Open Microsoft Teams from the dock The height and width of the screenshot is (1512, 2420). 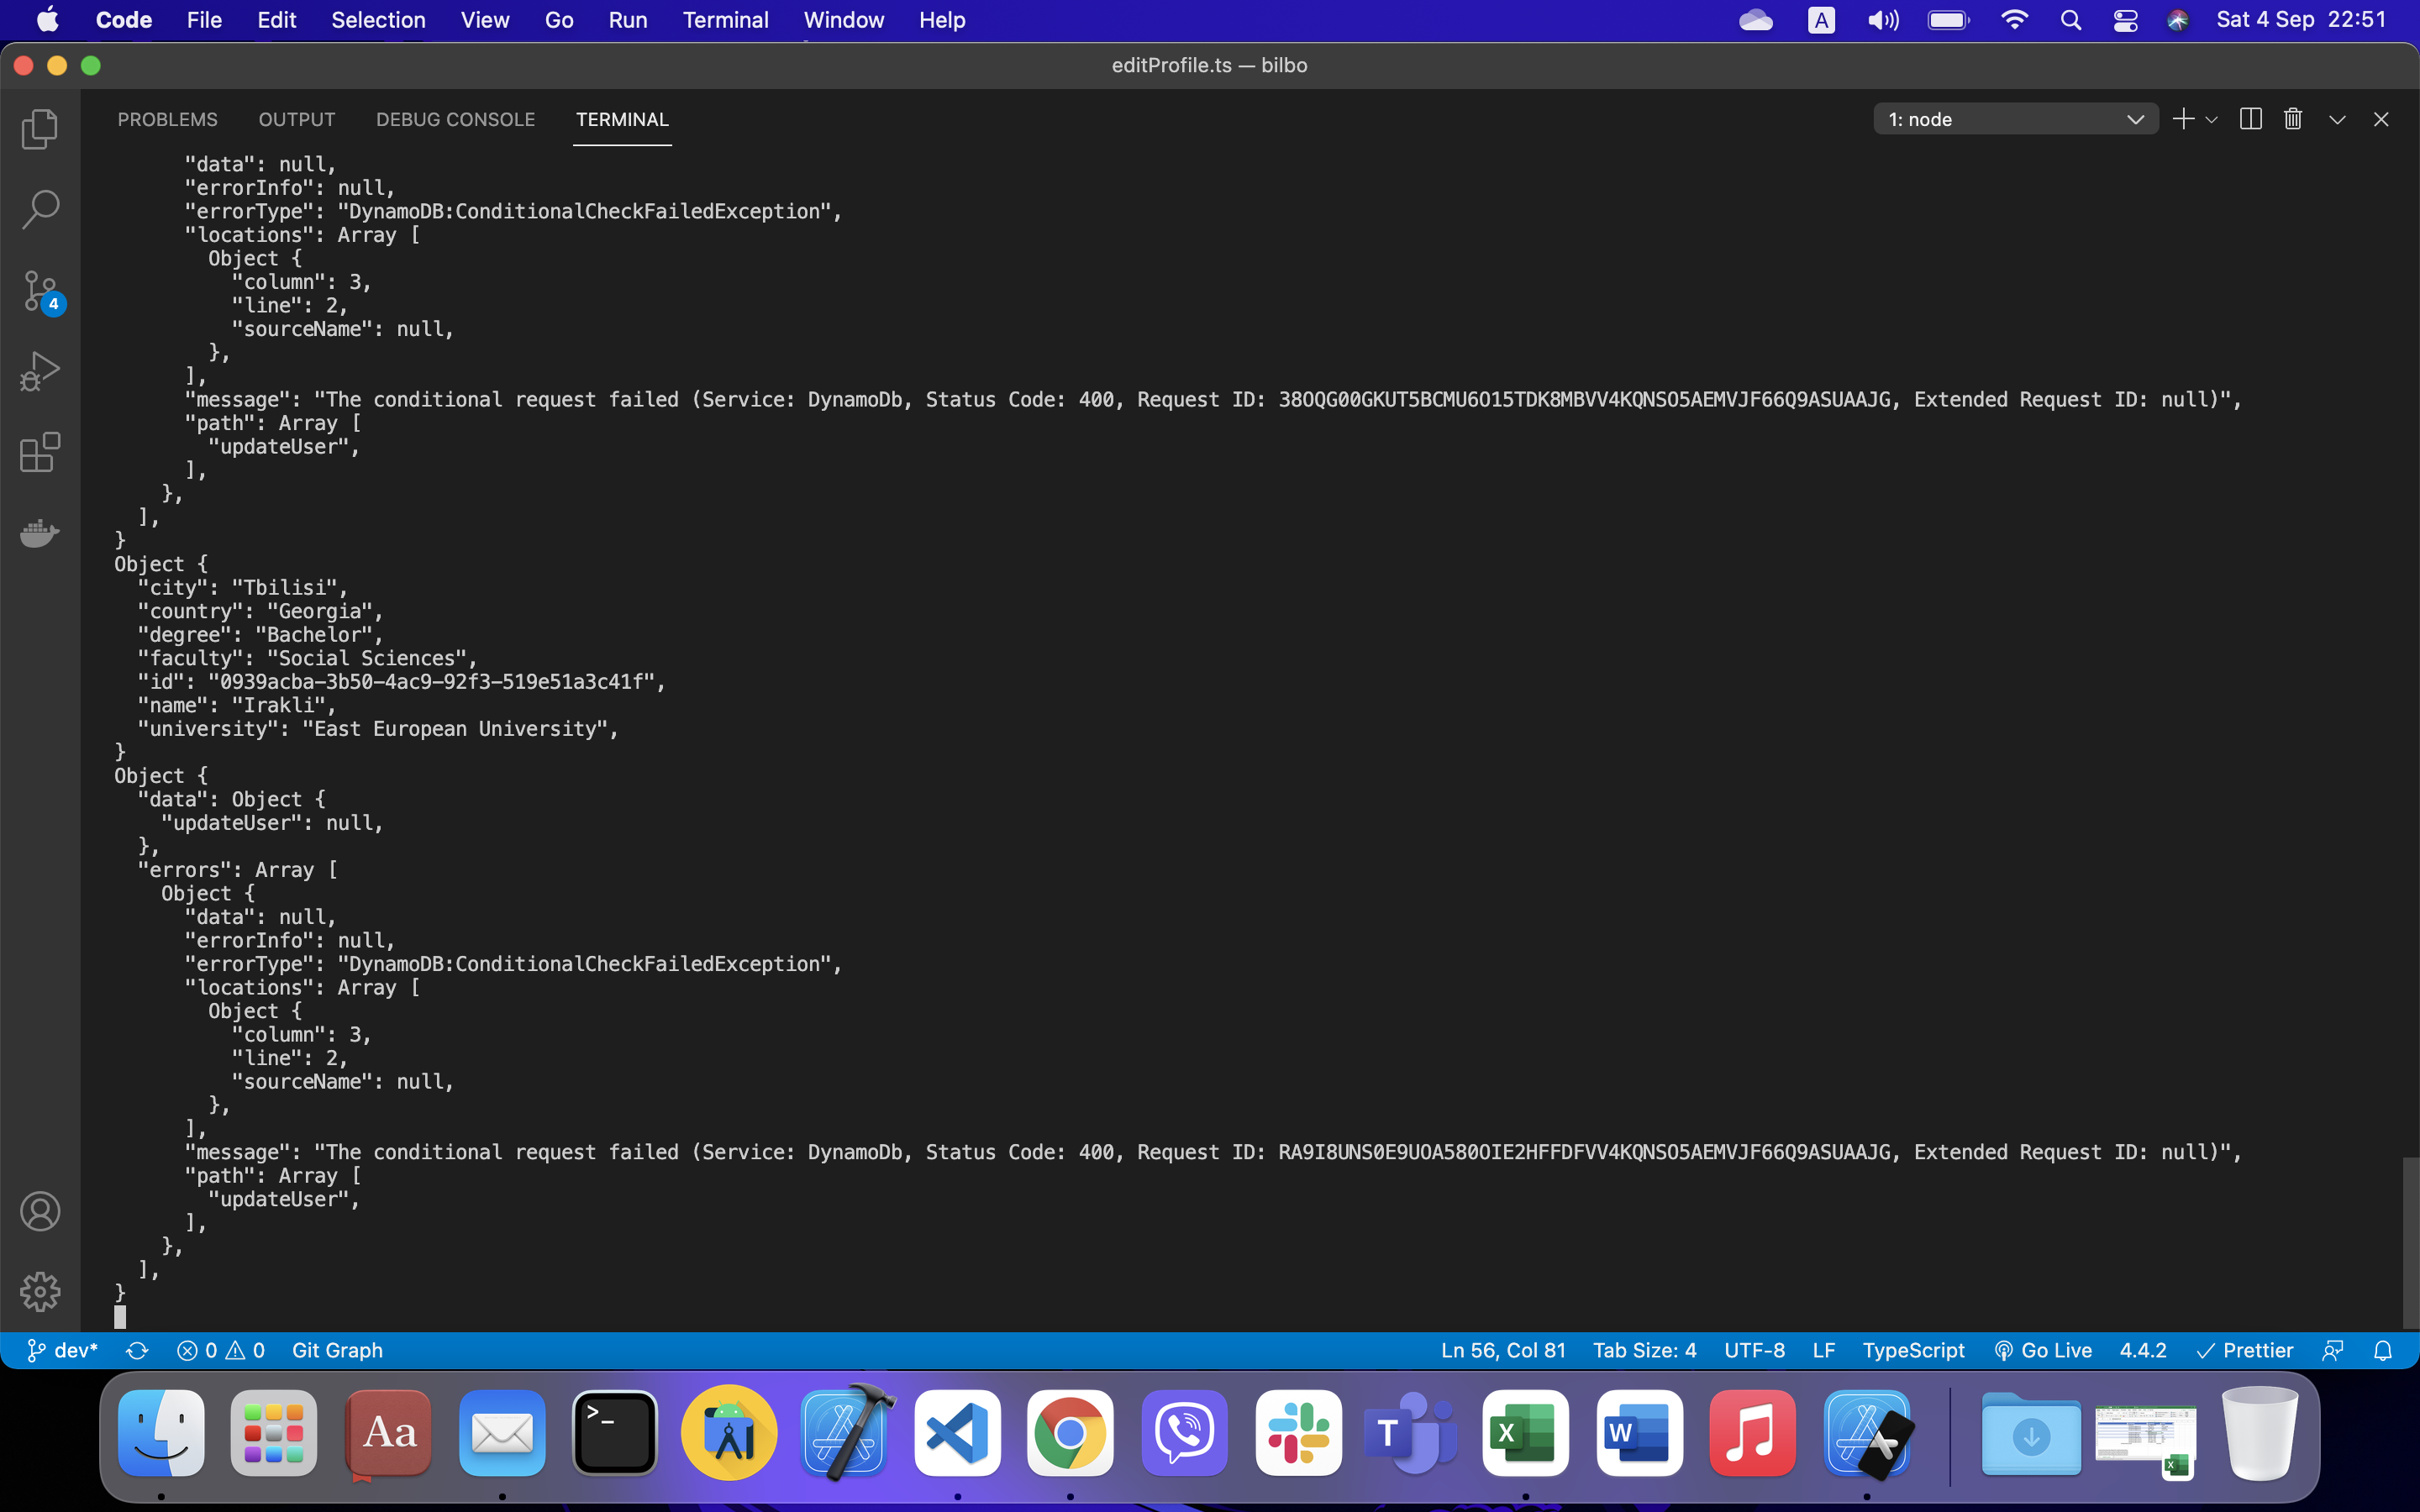pos(1411,1433)
